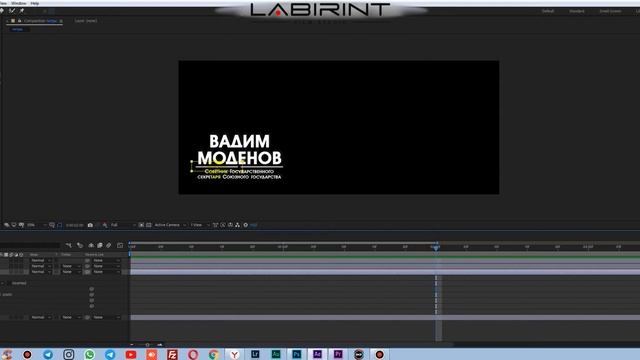Enable Motion Blur for the composition
This screenshot has height=360, width=640.
click(109, 245)
